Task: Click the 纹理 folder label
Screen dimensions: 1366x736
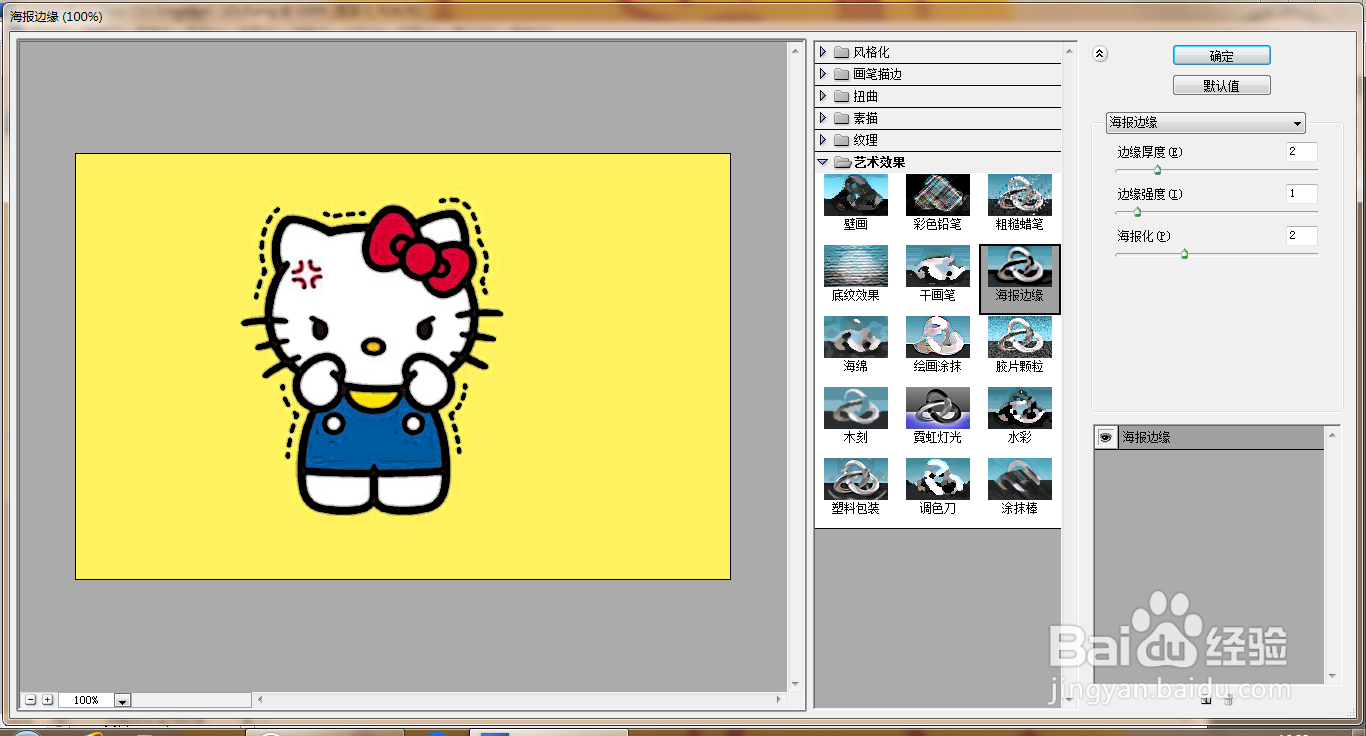Action: point(865,140)
